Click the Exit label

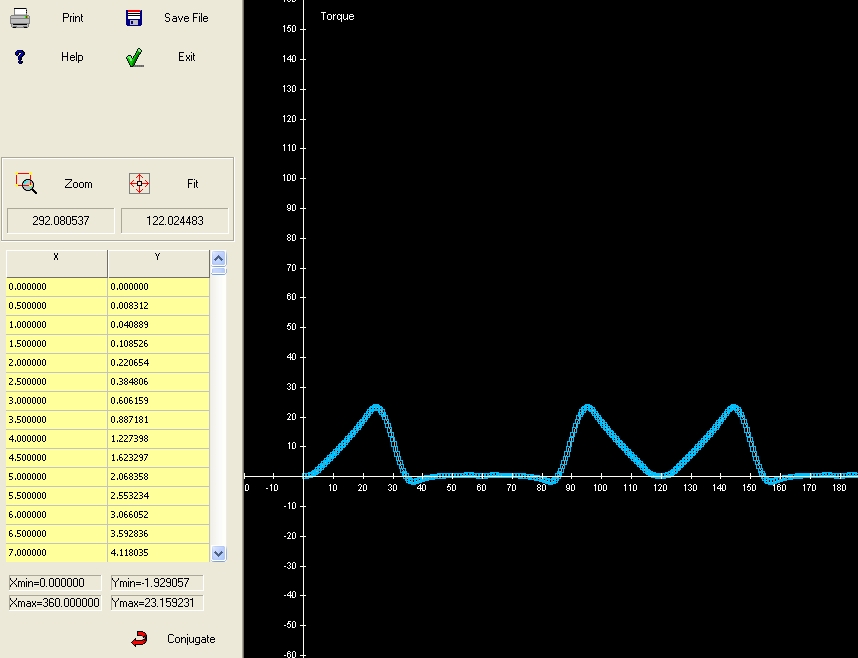point(187,57)
